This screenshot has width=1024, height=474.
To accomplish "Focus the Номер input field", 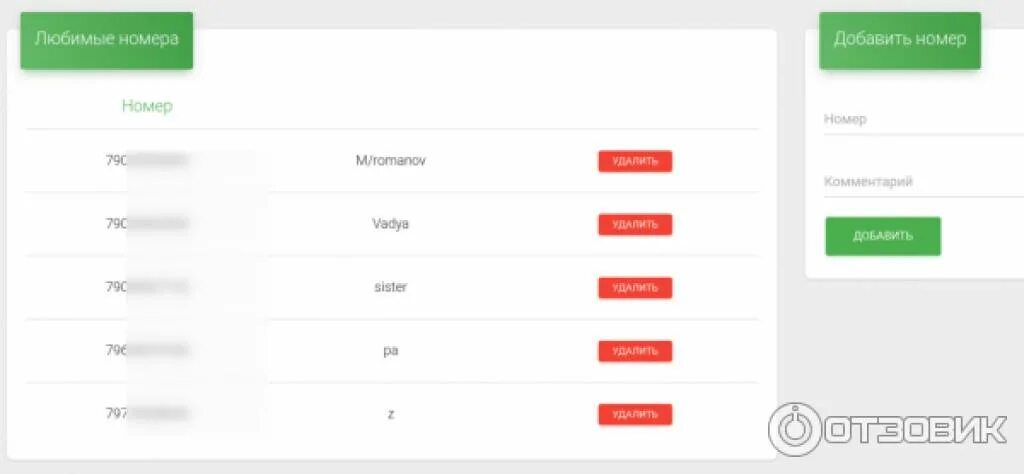I will pyautogui.click(x=923, y=119).
